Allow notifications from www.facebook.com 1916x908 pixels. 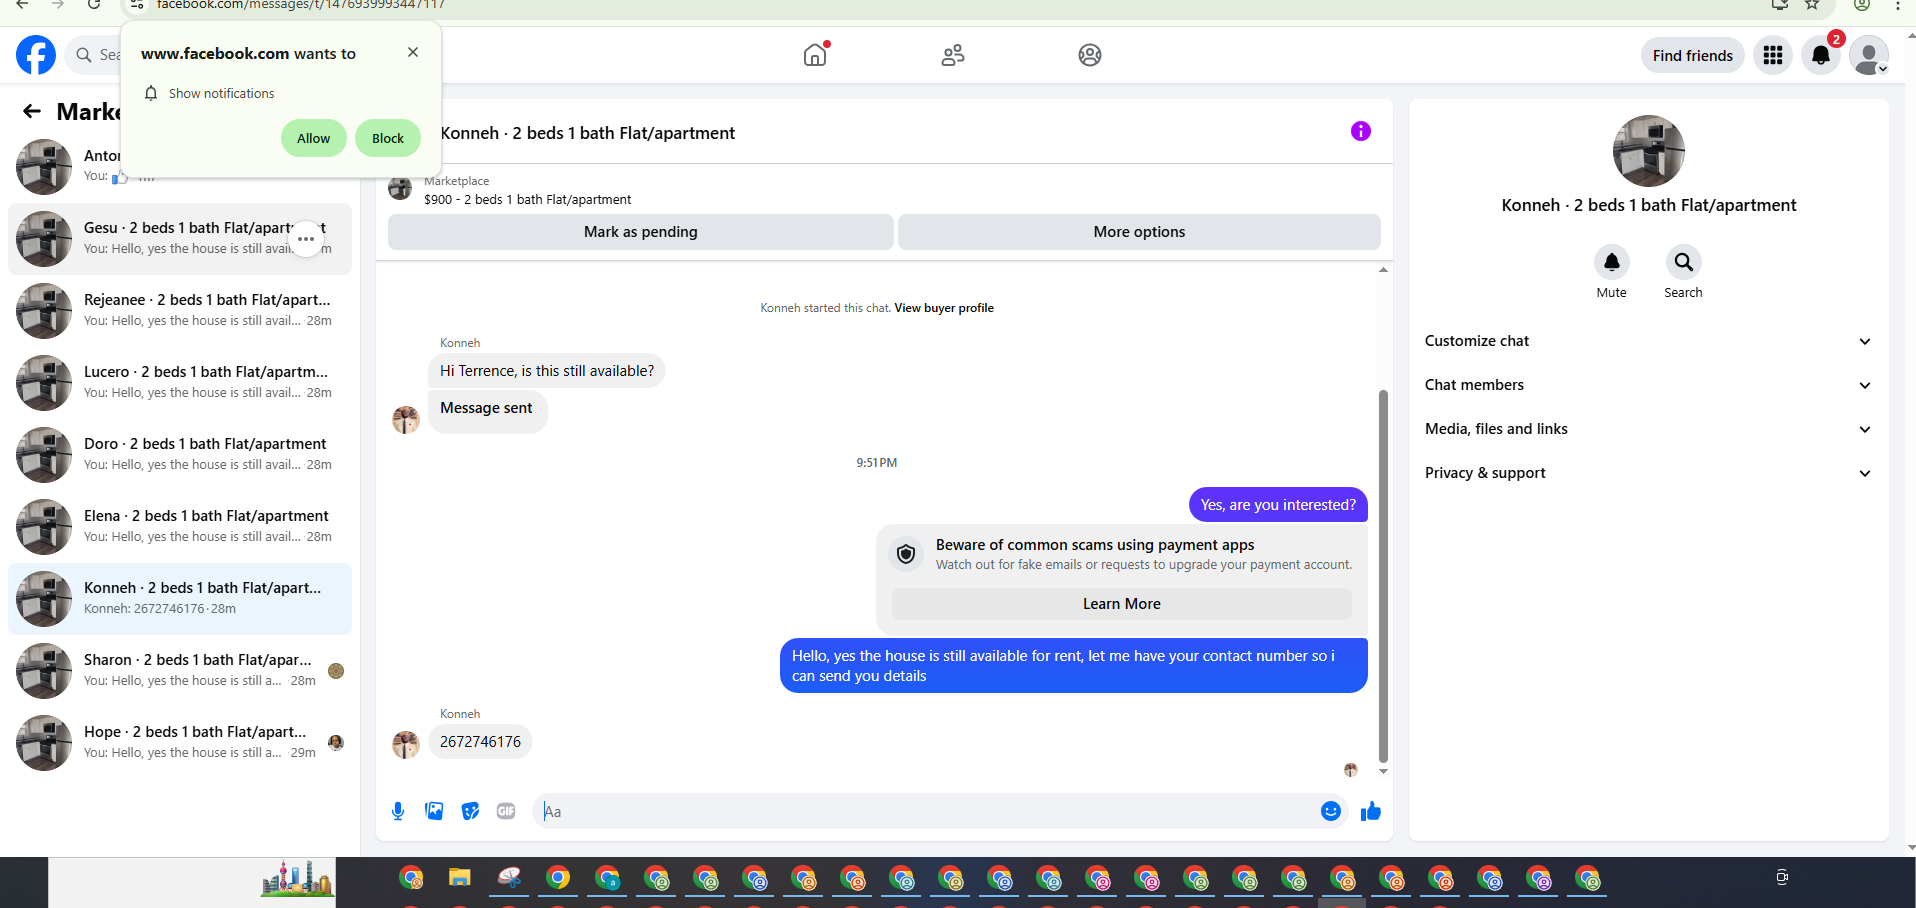coord(313,138)
